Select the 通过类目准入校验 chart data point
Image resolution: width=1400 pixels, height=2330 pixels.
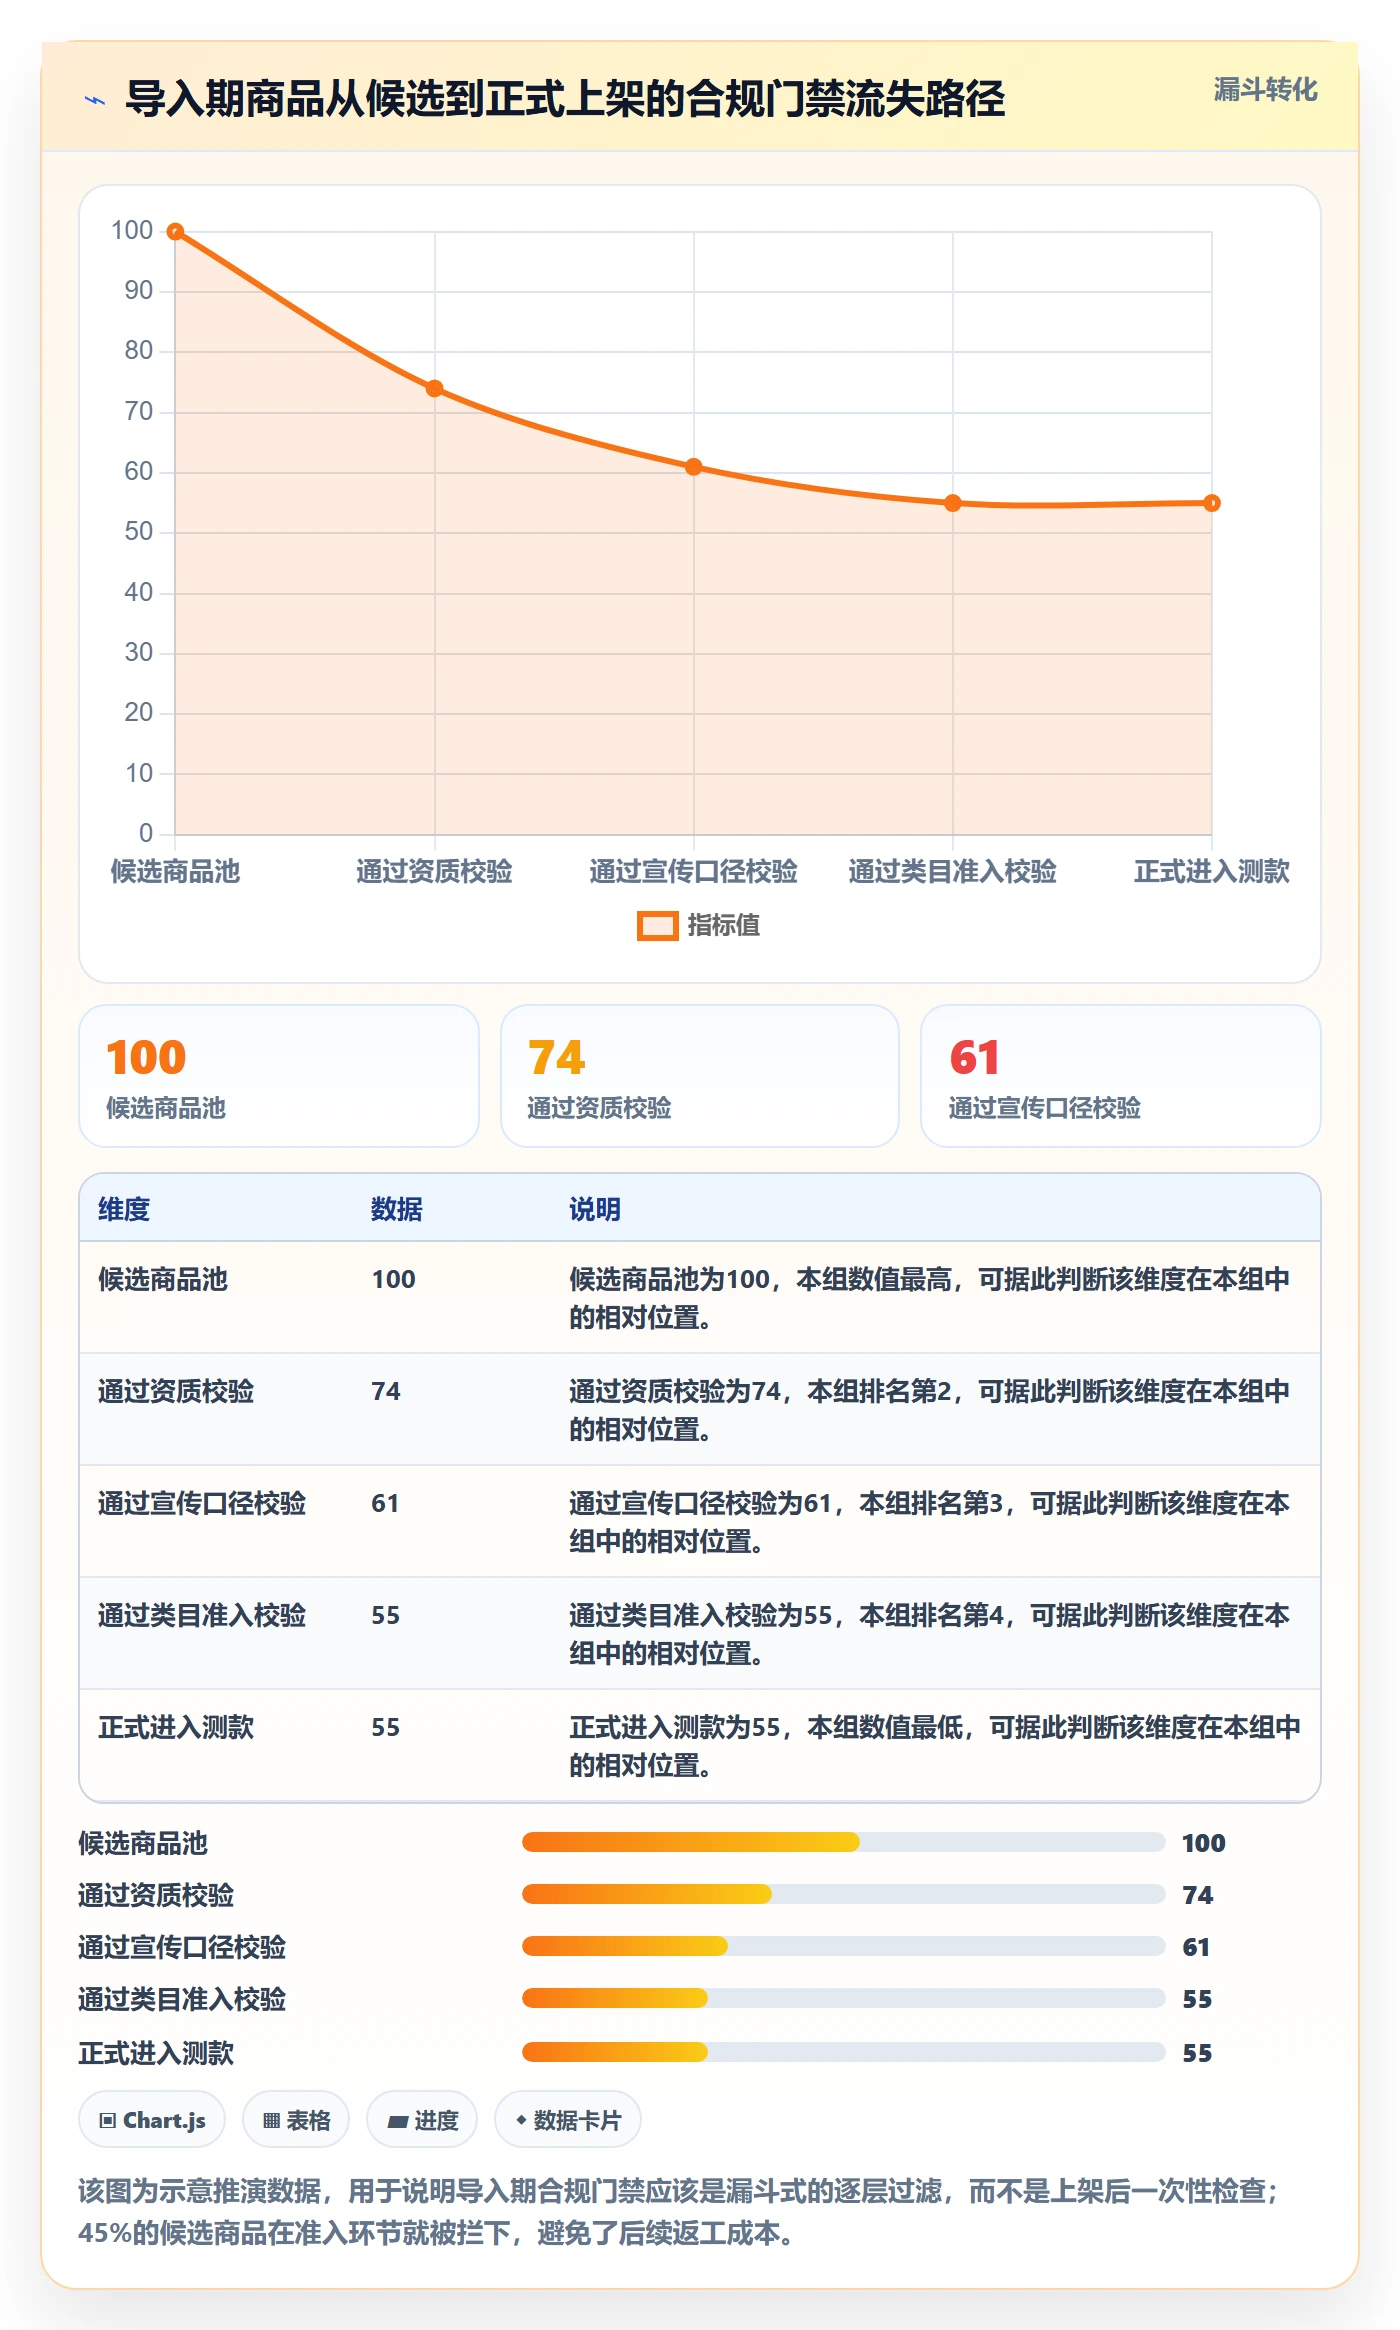pyautogui.click(x=953, y=503)
